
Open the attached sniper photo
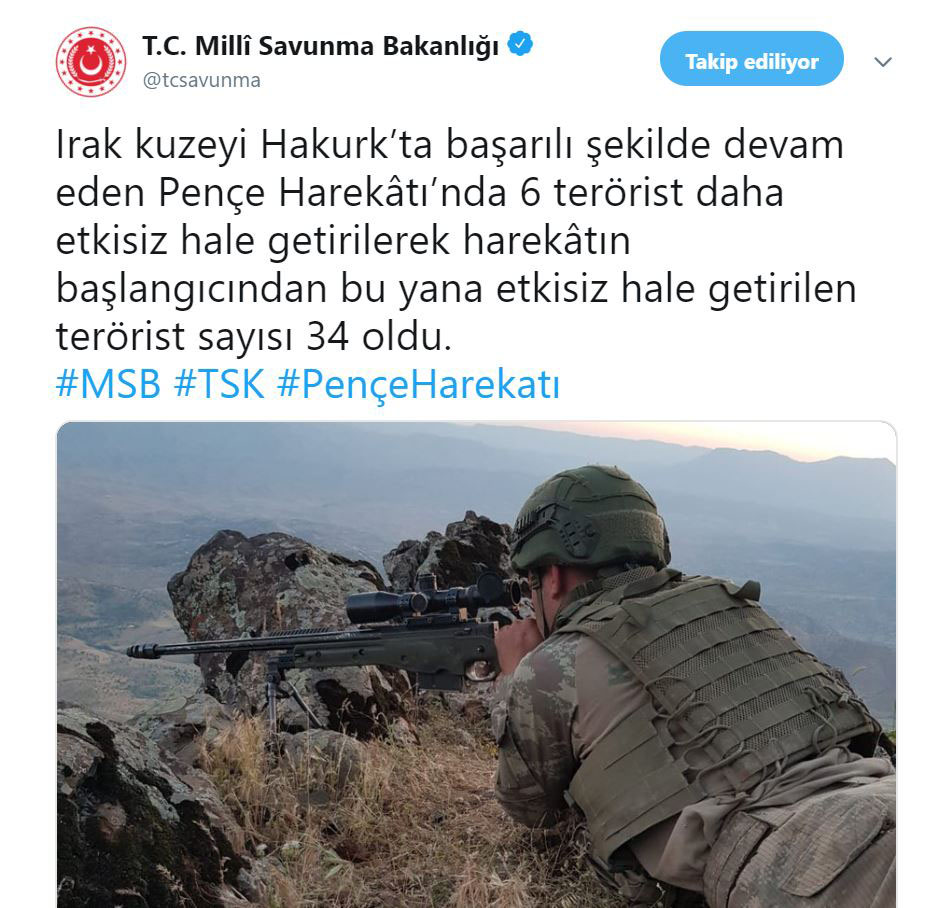(477, 665)
